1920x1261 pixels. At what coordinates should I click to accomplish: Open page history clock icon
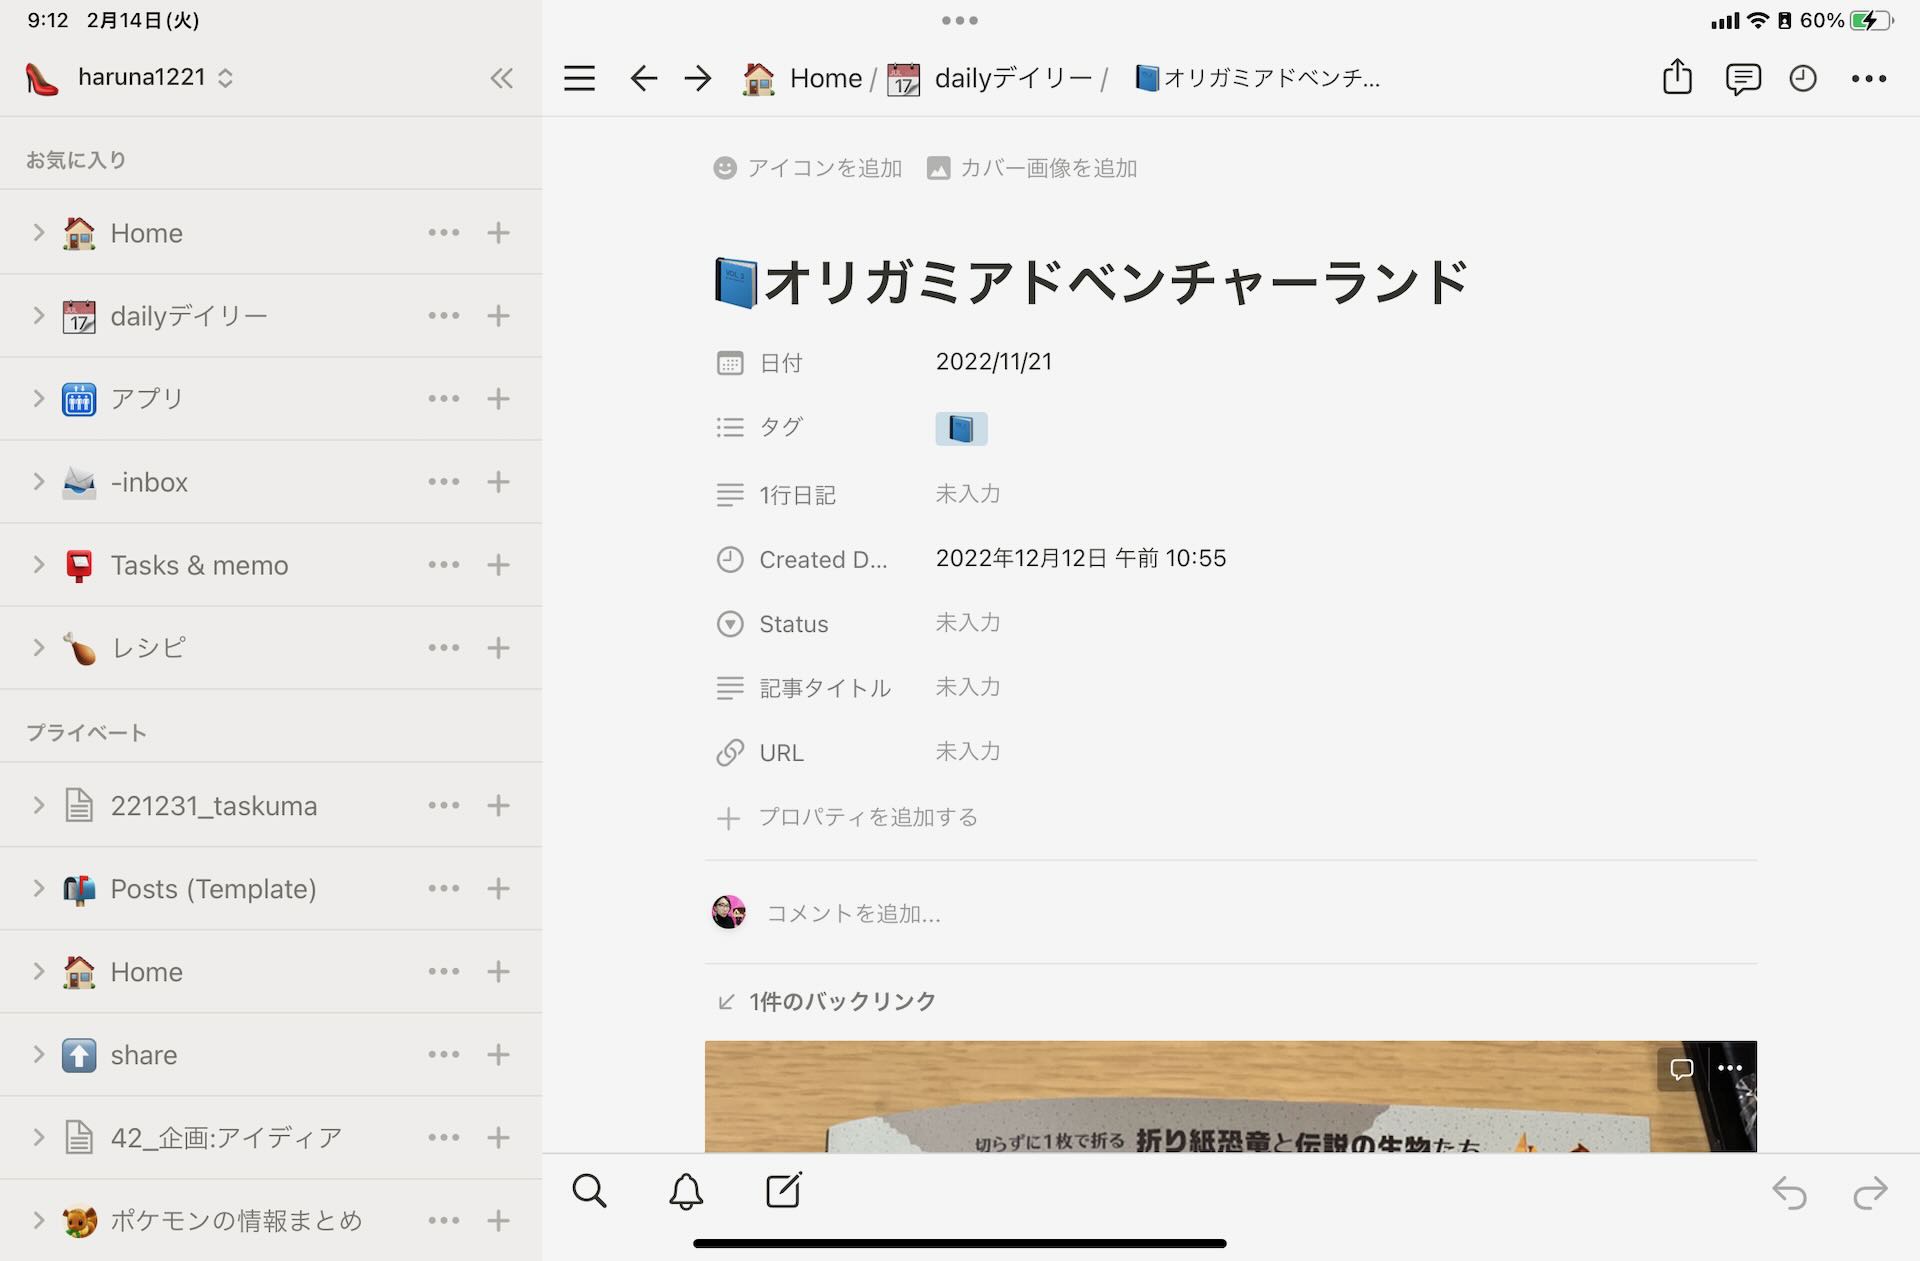1802,78
